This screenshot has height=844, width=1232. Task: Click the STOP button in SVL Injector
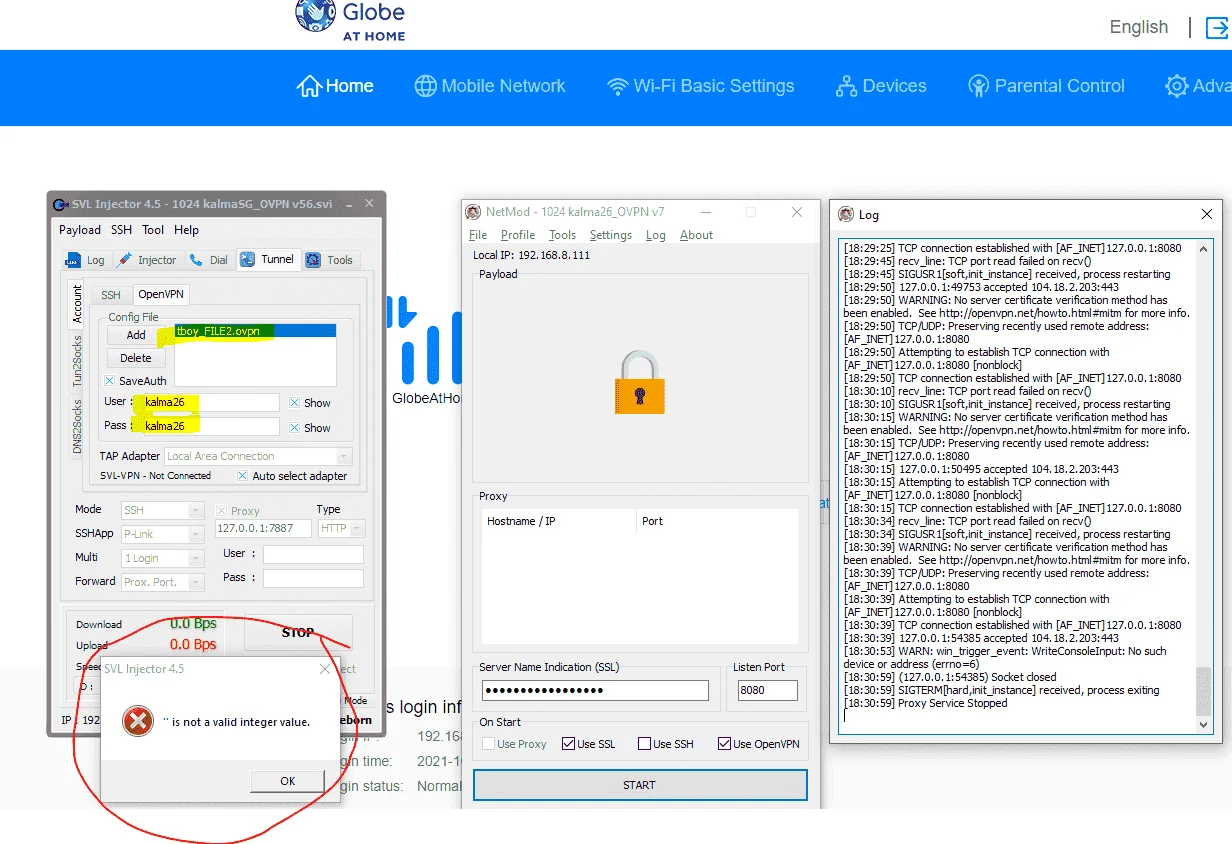[298, 633]
